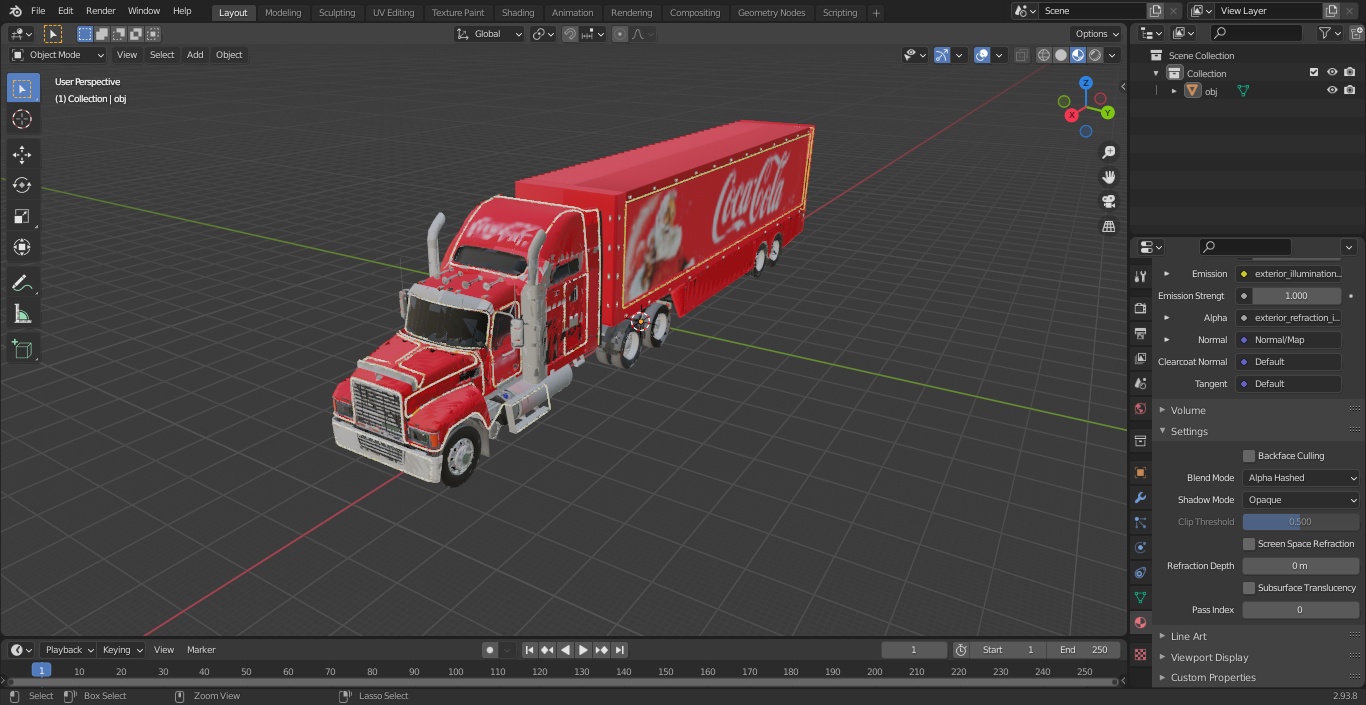1366x705 pixels.
Task: Switch to the Shading workspace tab
Action: click(x=518, y=12)
